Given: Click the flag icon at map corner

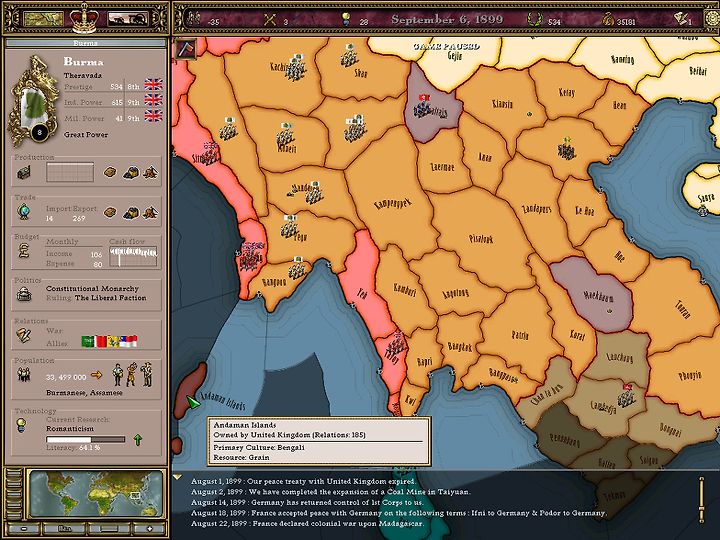Looking at the screenshot, I should 186,49.
